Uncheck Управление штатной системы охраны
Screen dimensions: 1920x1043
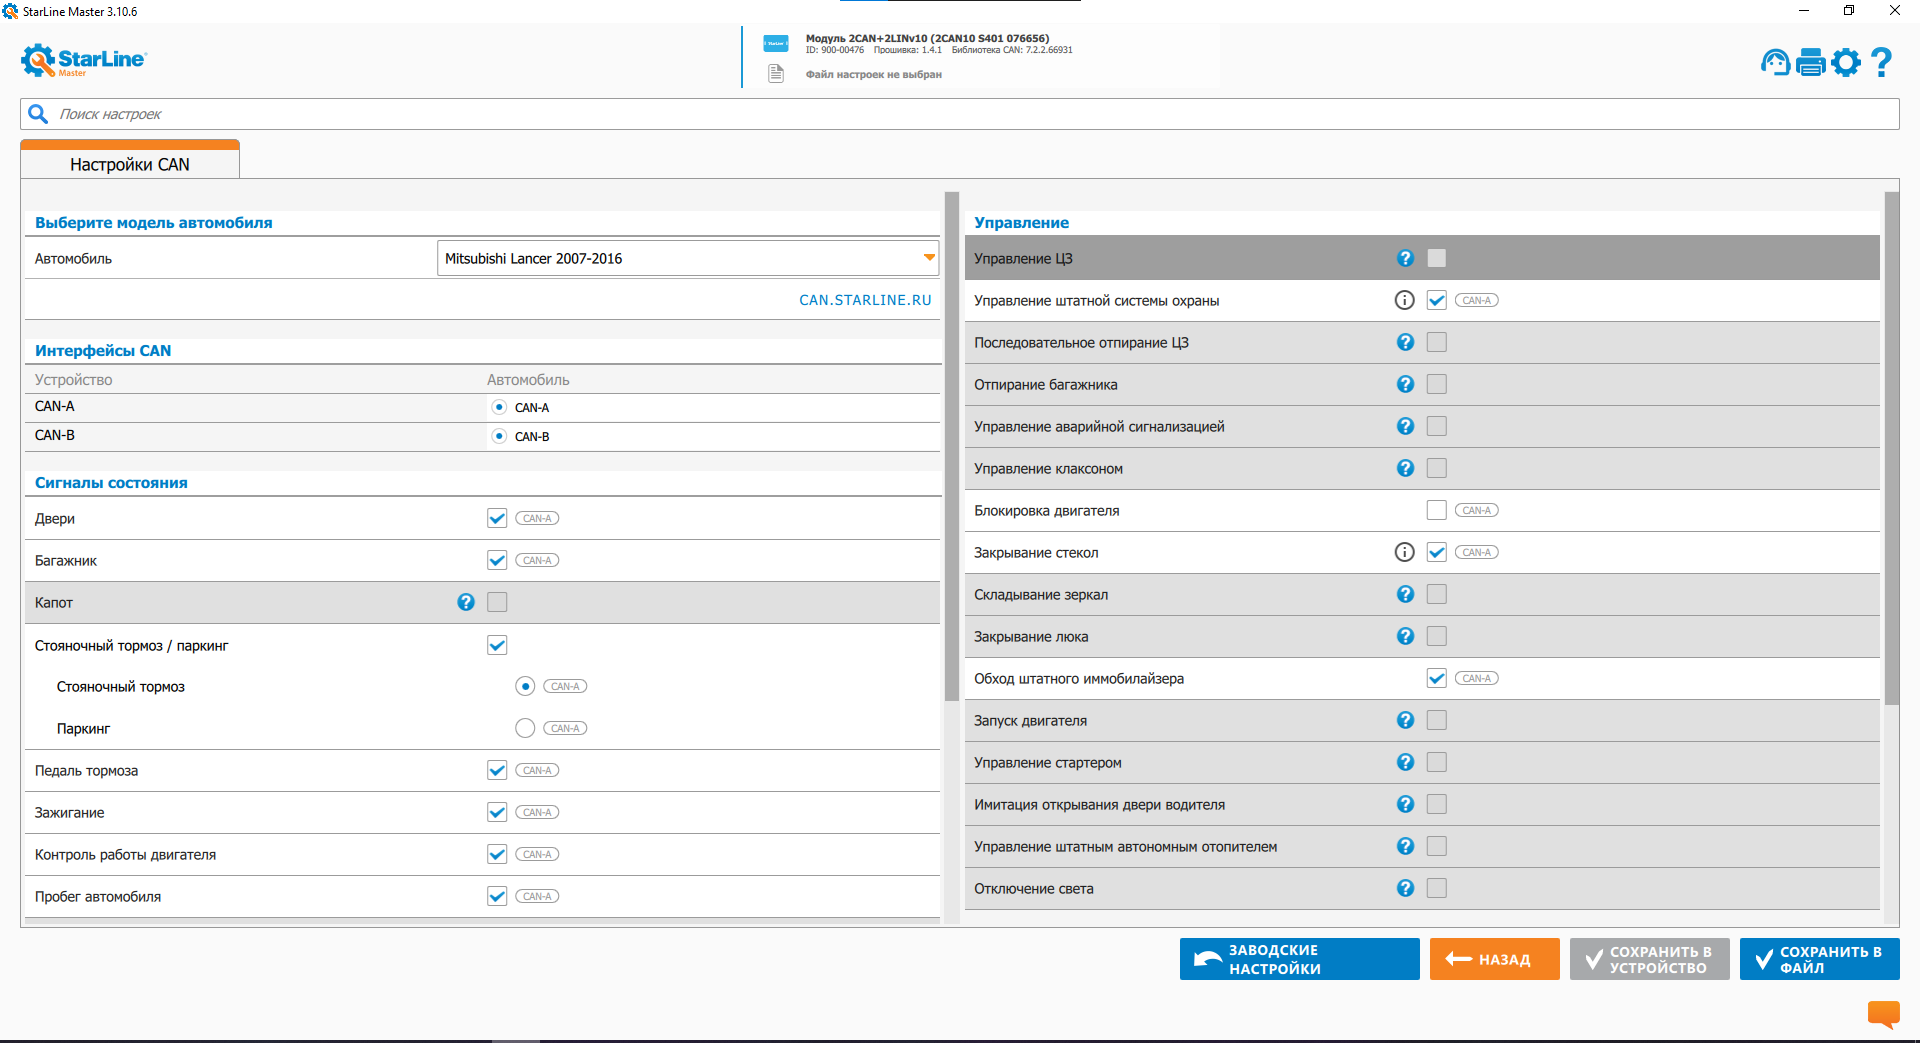coord(1437,300)
